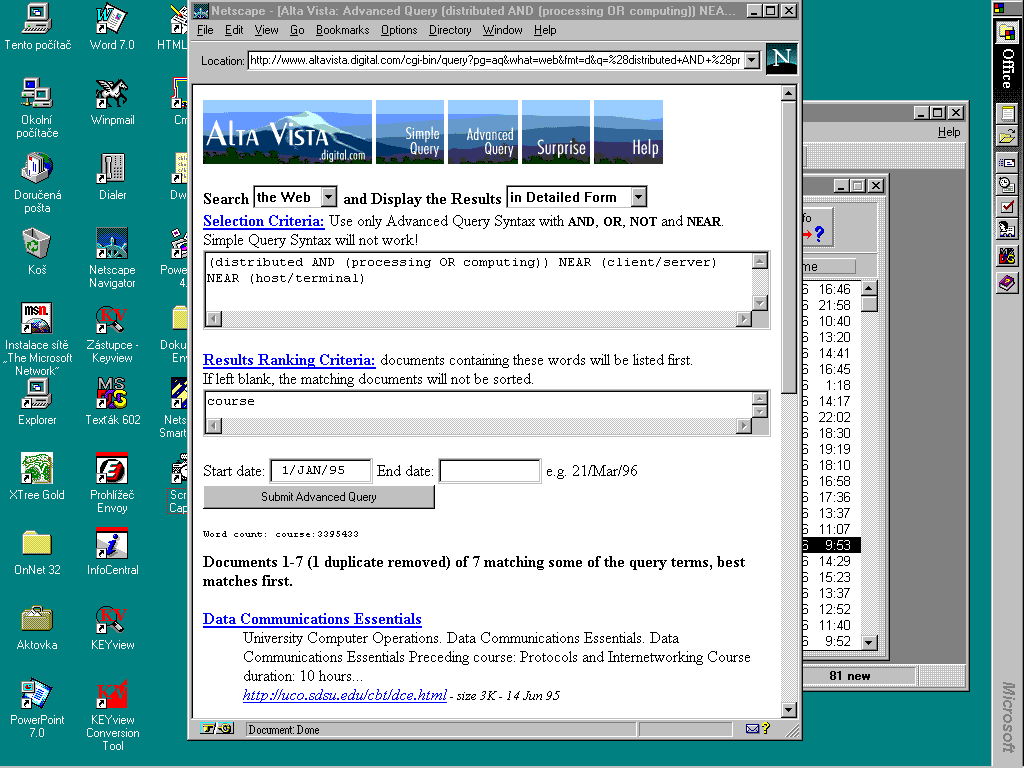Select the 22:02 row in the background list

831,417
